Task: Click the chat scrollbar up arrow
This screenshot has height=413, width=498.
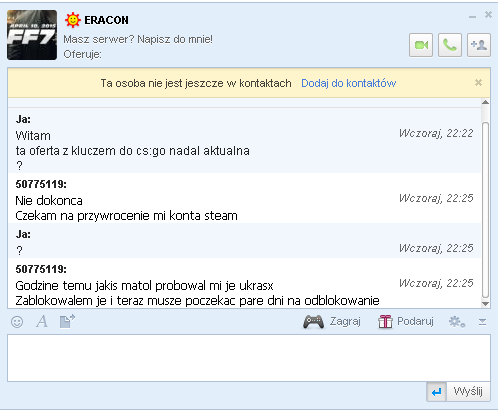Action: (485, 102)
